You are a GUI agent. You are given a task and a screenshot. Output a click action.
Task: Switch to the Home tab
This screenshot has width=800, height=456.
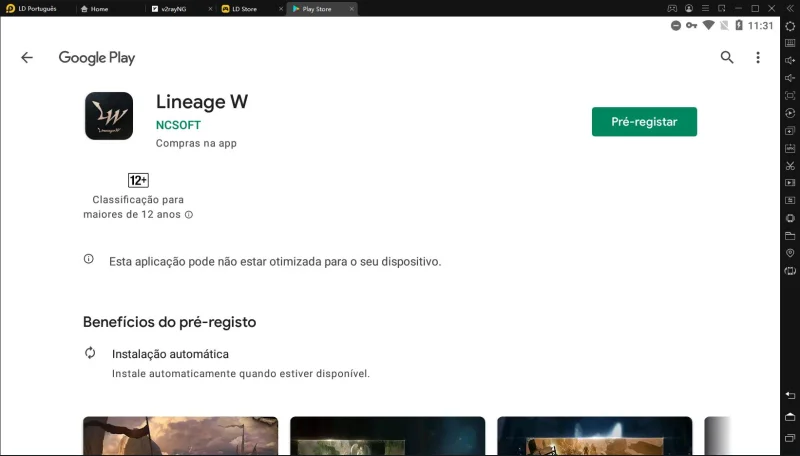(94, 9)
